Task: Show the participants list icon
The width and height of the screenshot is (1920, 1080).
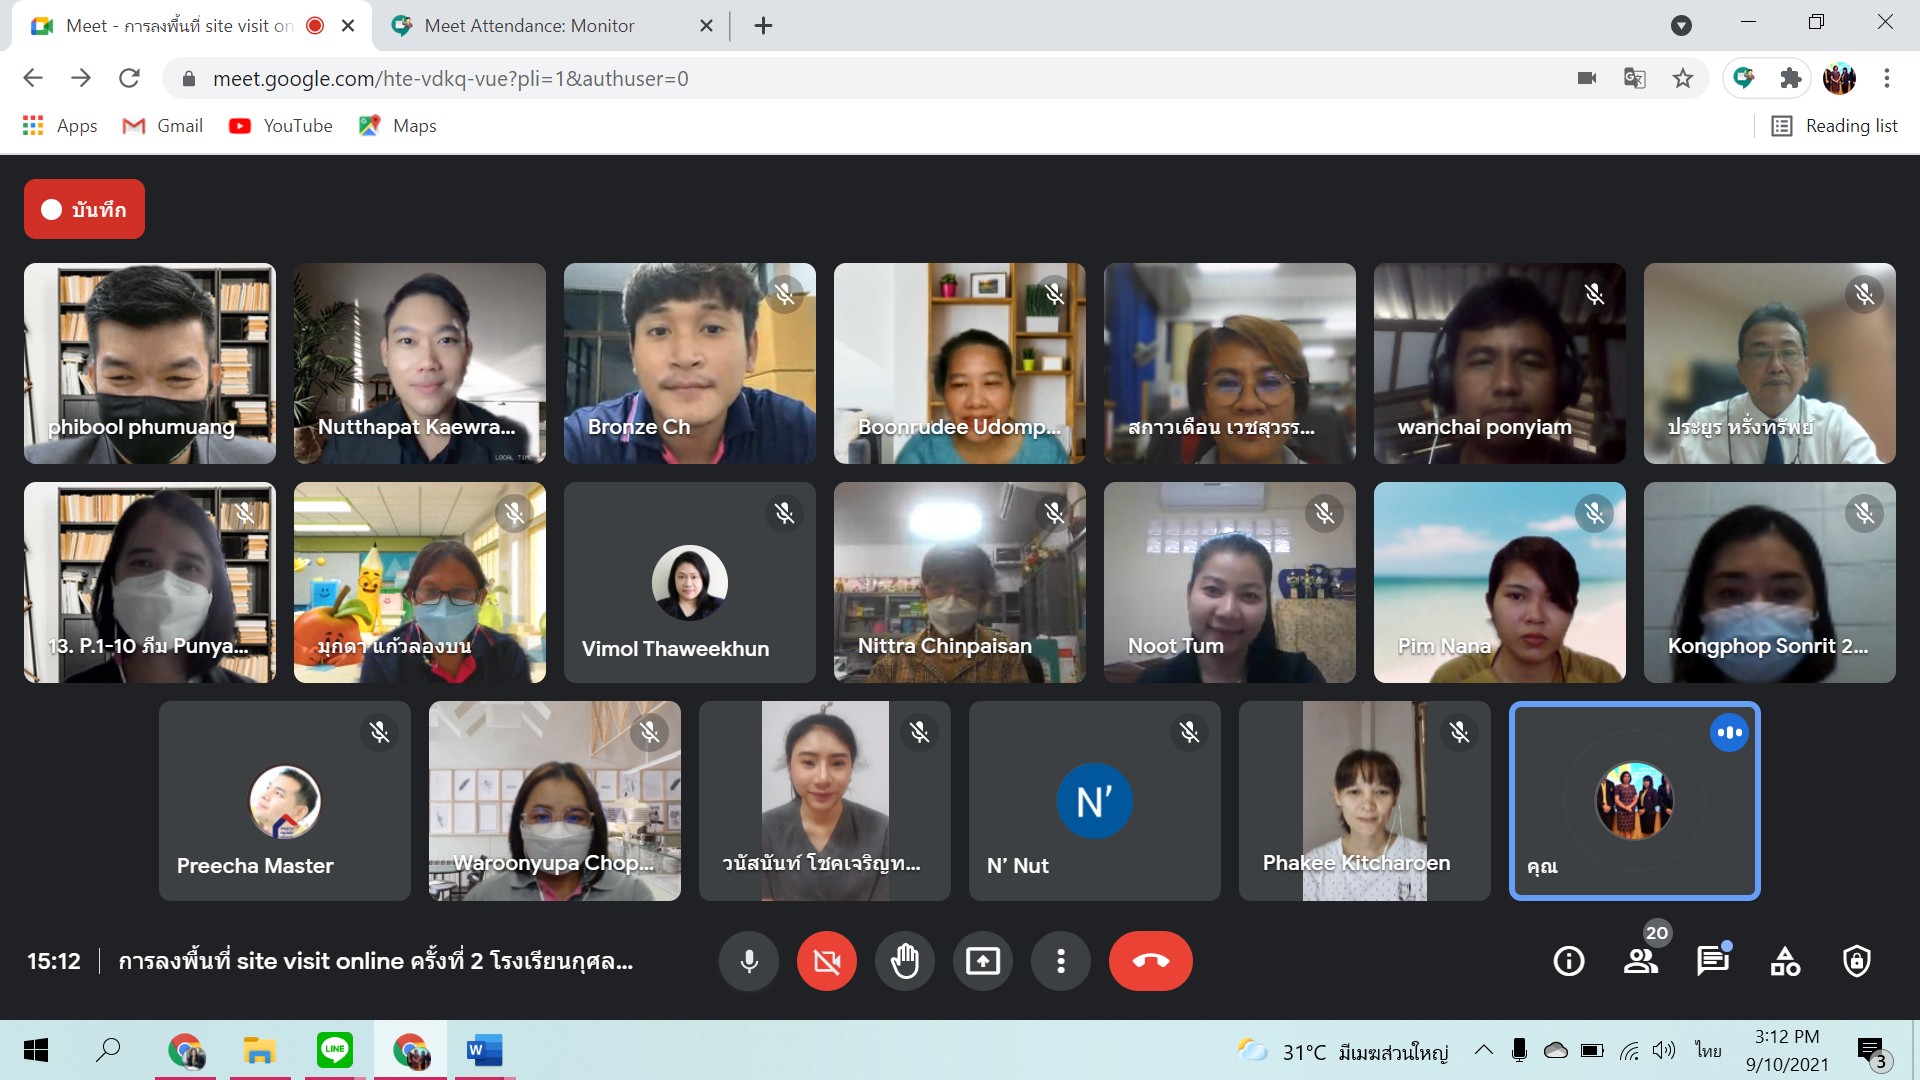Action: point(1640,962)
